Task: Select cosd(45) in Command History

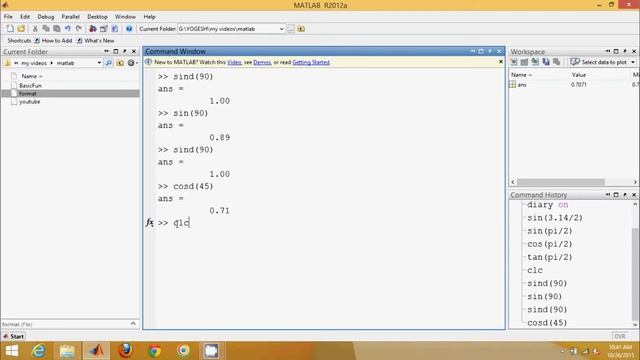Action: [547, 322]
